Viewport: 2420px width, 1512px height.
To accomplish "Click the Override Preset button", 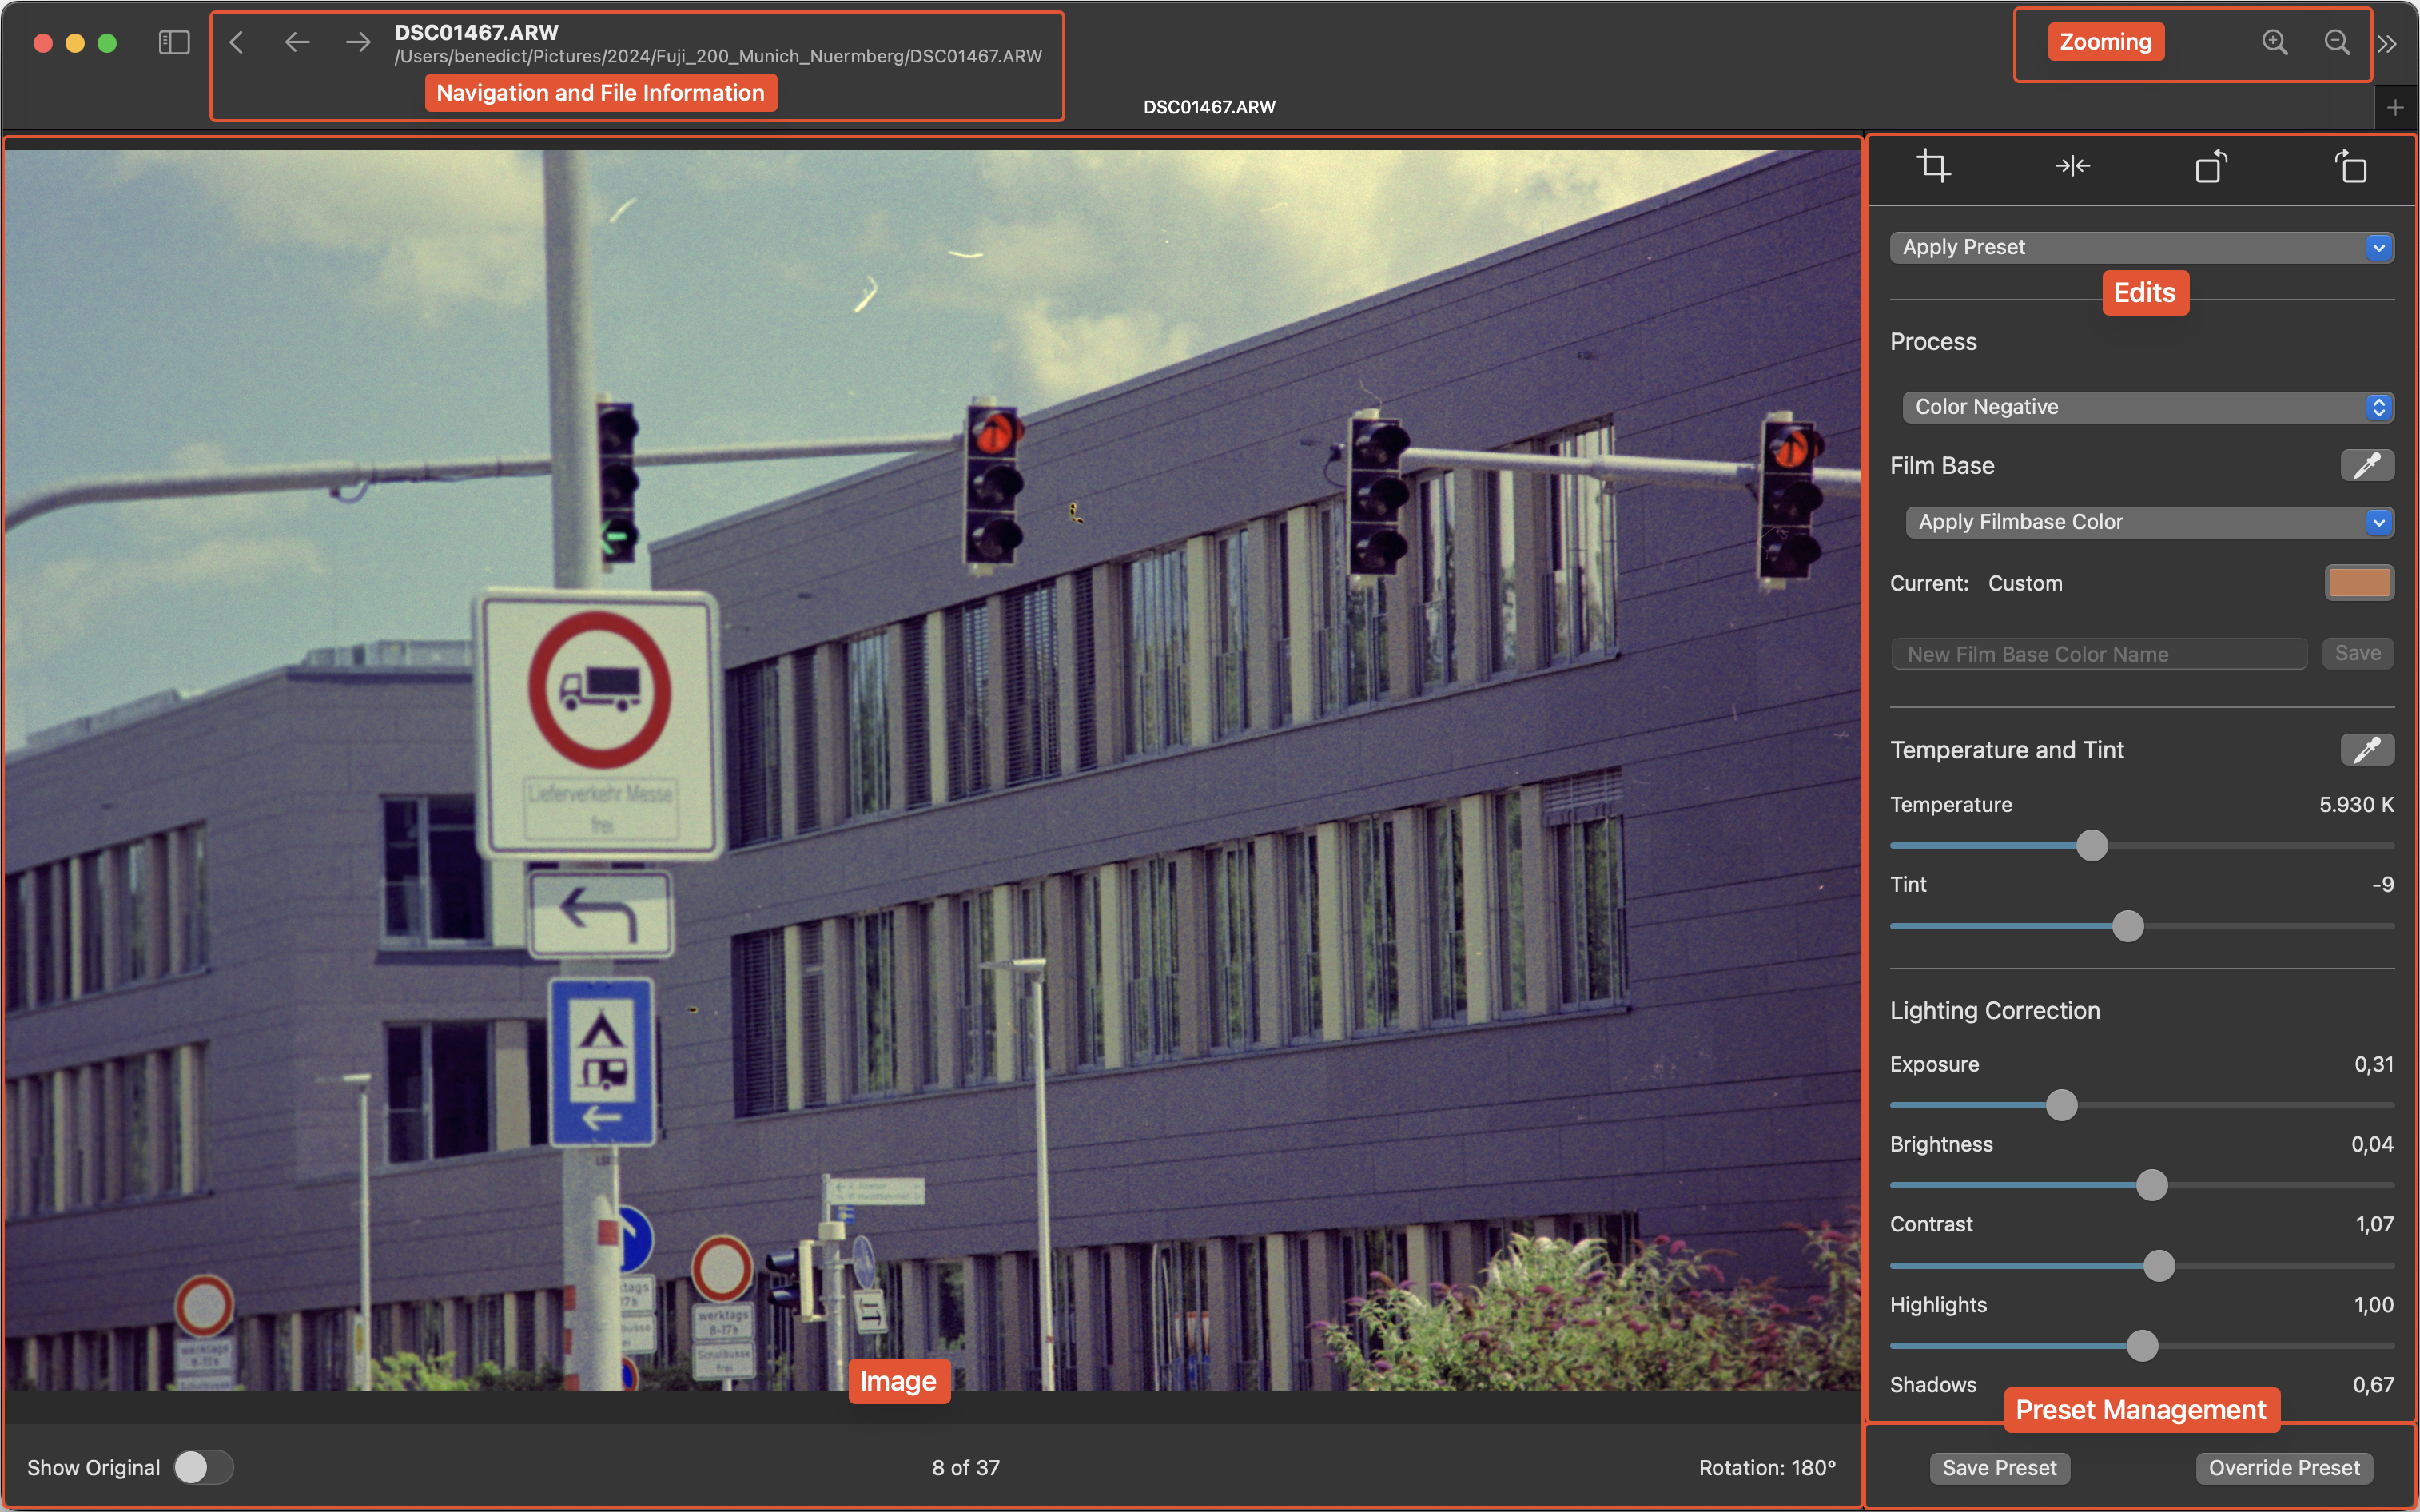I will click(x=2283, y=1467).
